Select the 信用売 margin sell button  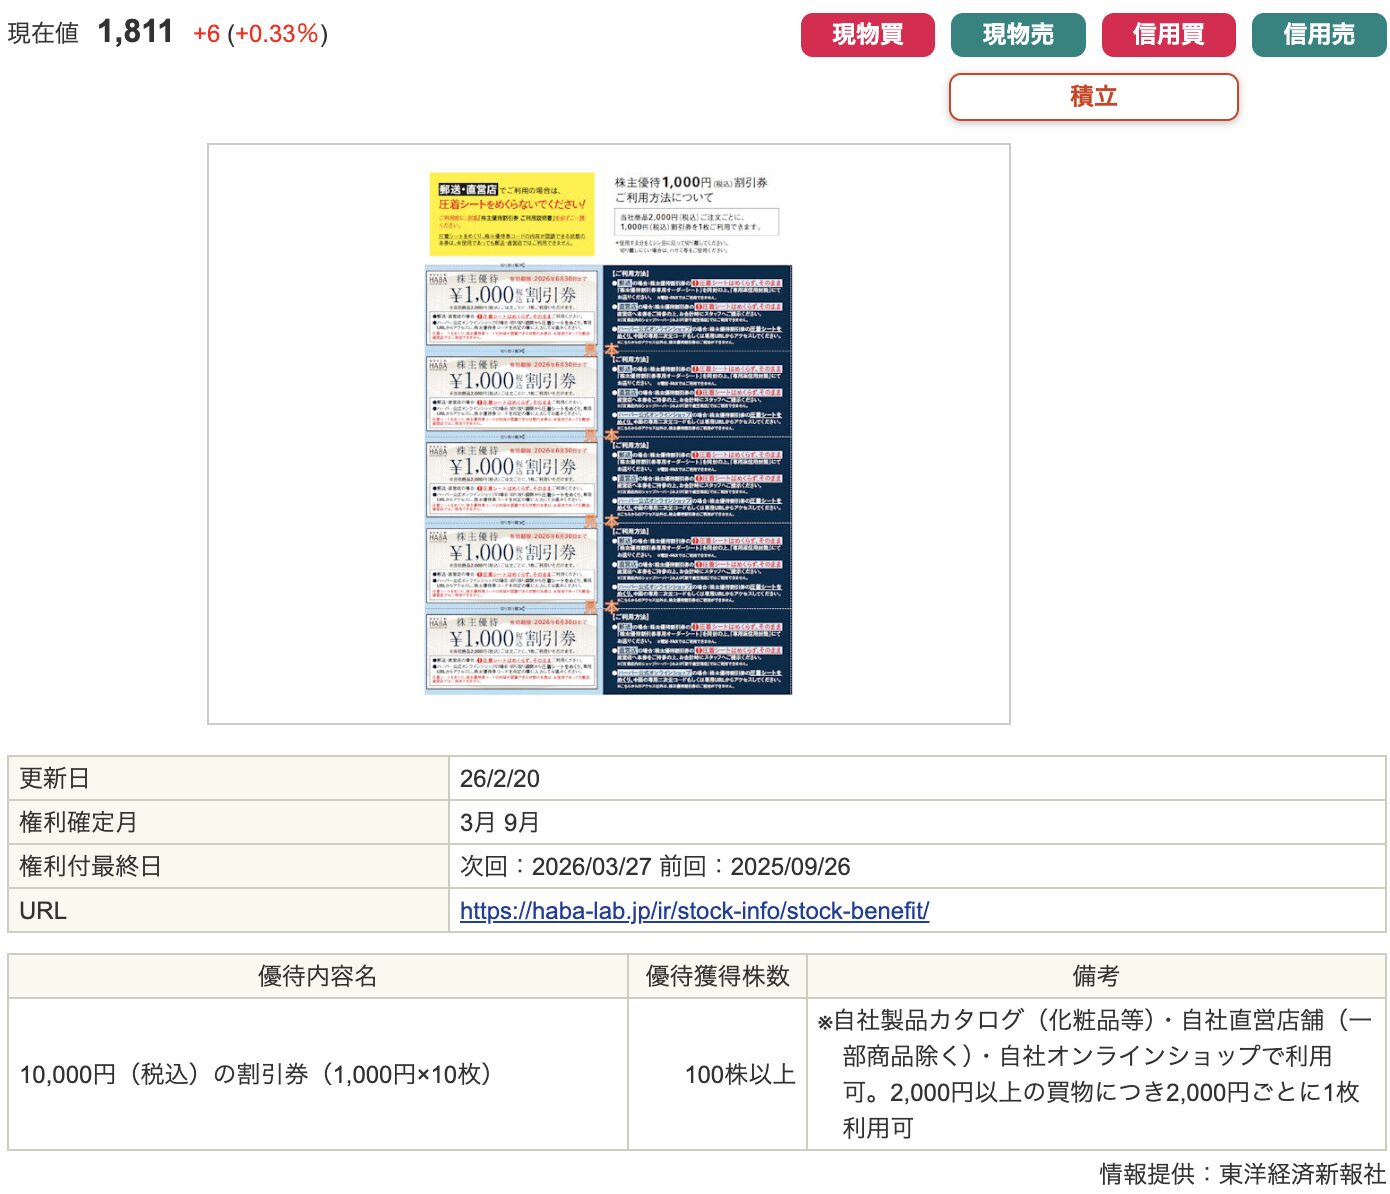click(1318, 35)
